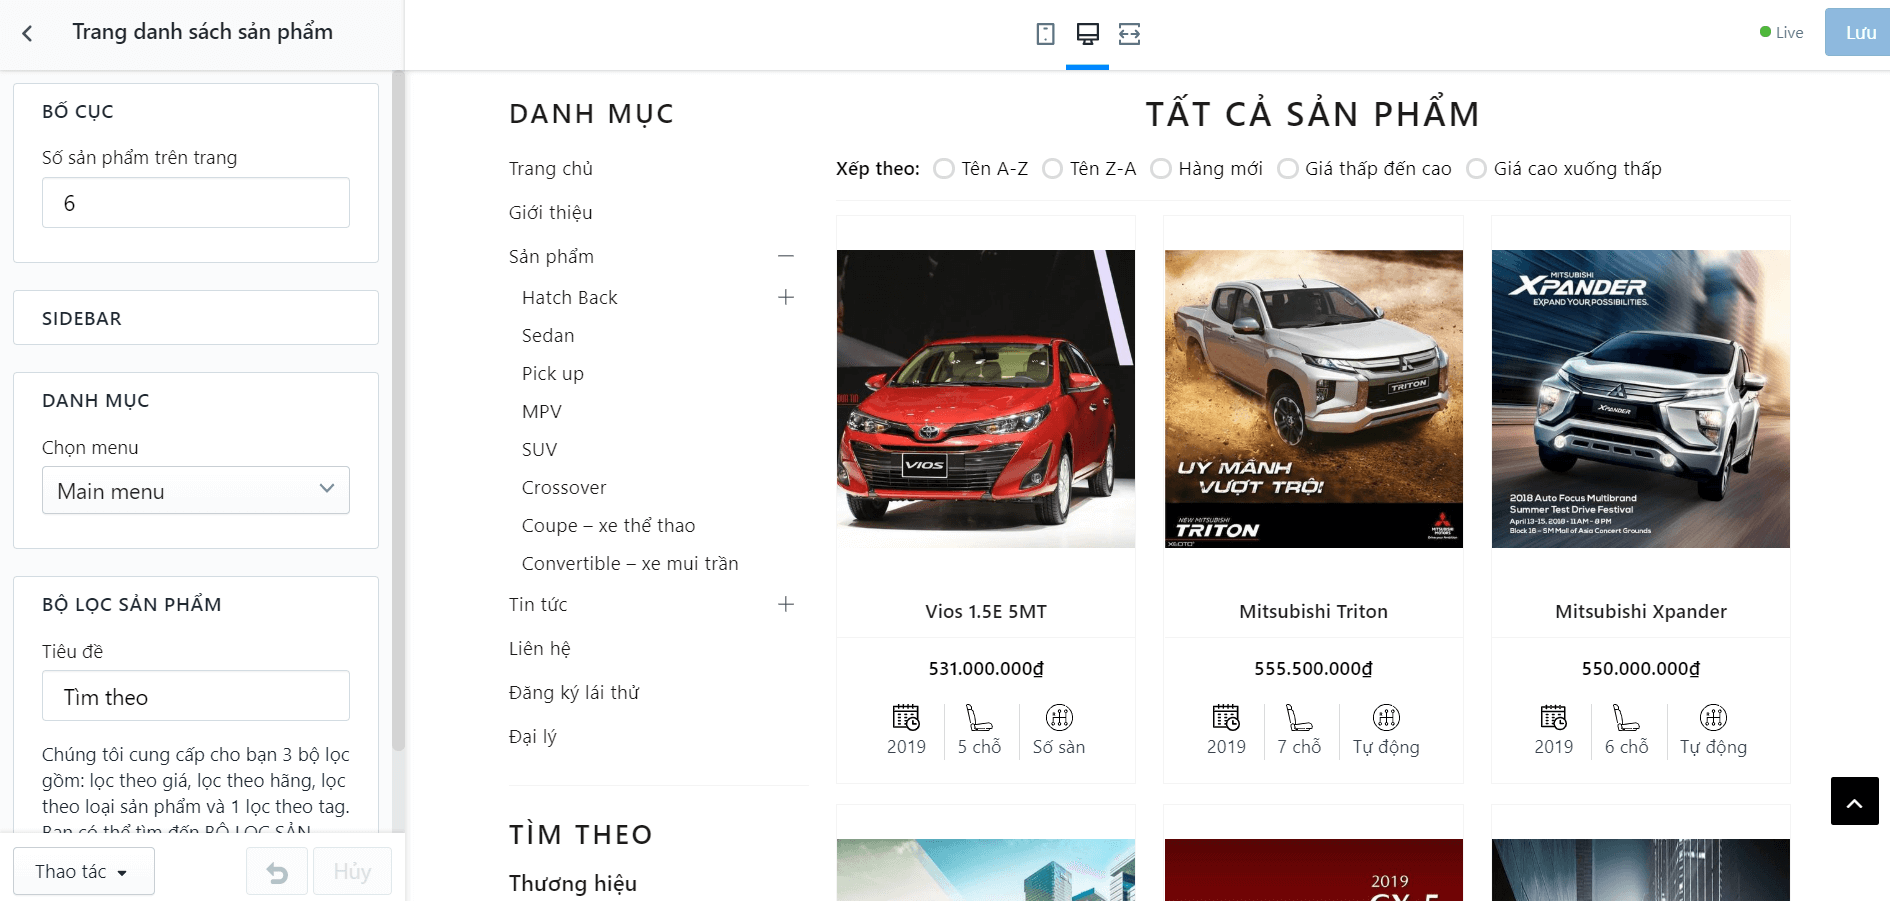Open the Giới thiệu menu item

[x=551, y=213]
